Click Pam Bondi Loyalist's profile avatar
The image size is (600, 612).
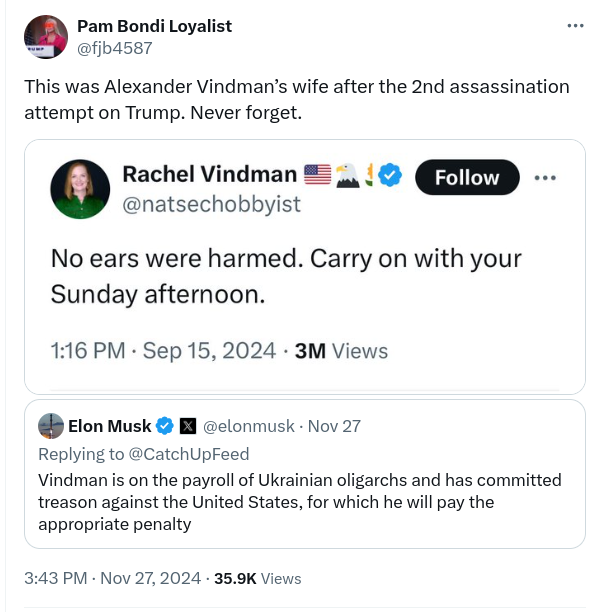[46, 38]
